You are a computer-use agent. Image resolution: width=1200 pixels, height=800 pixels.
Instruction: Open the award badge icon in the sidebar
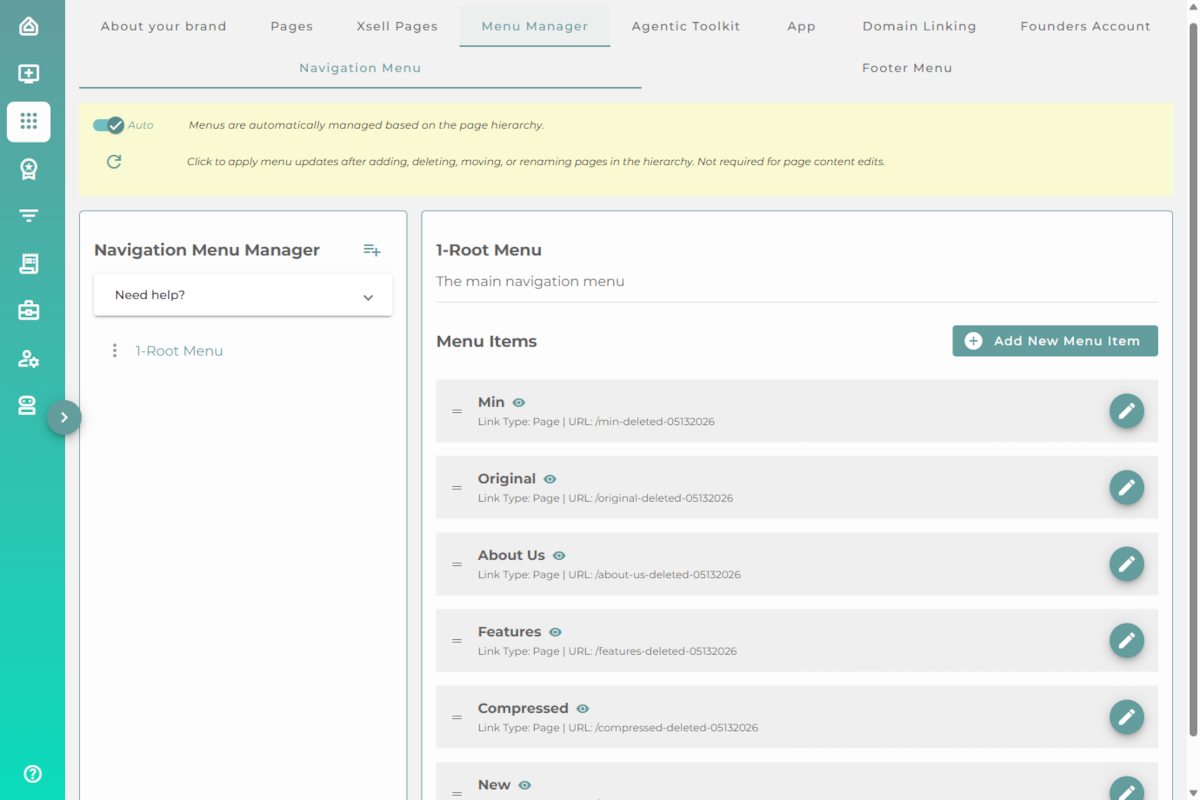click(29, 169)
